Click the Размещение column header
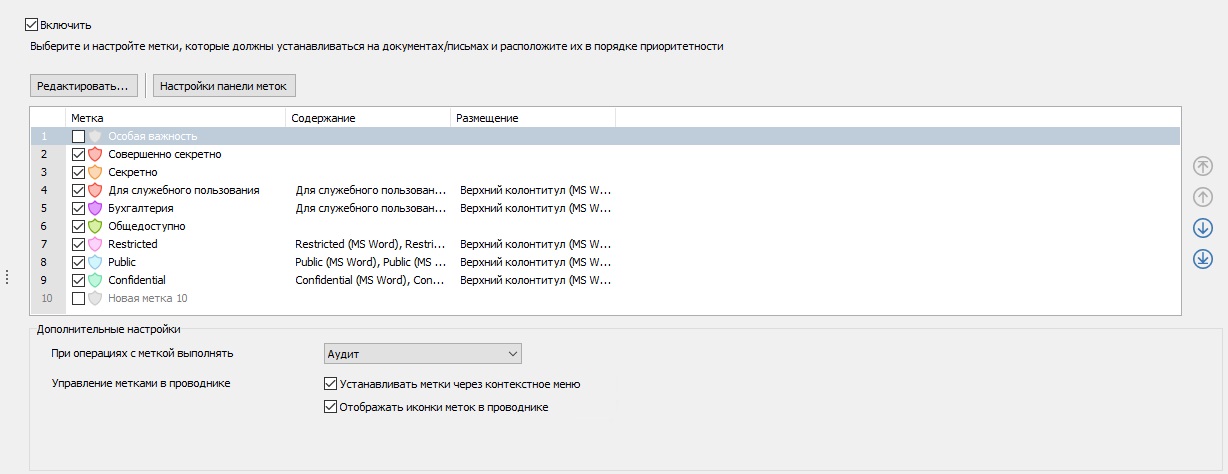The image size is (1228, 474). (532, 118)
